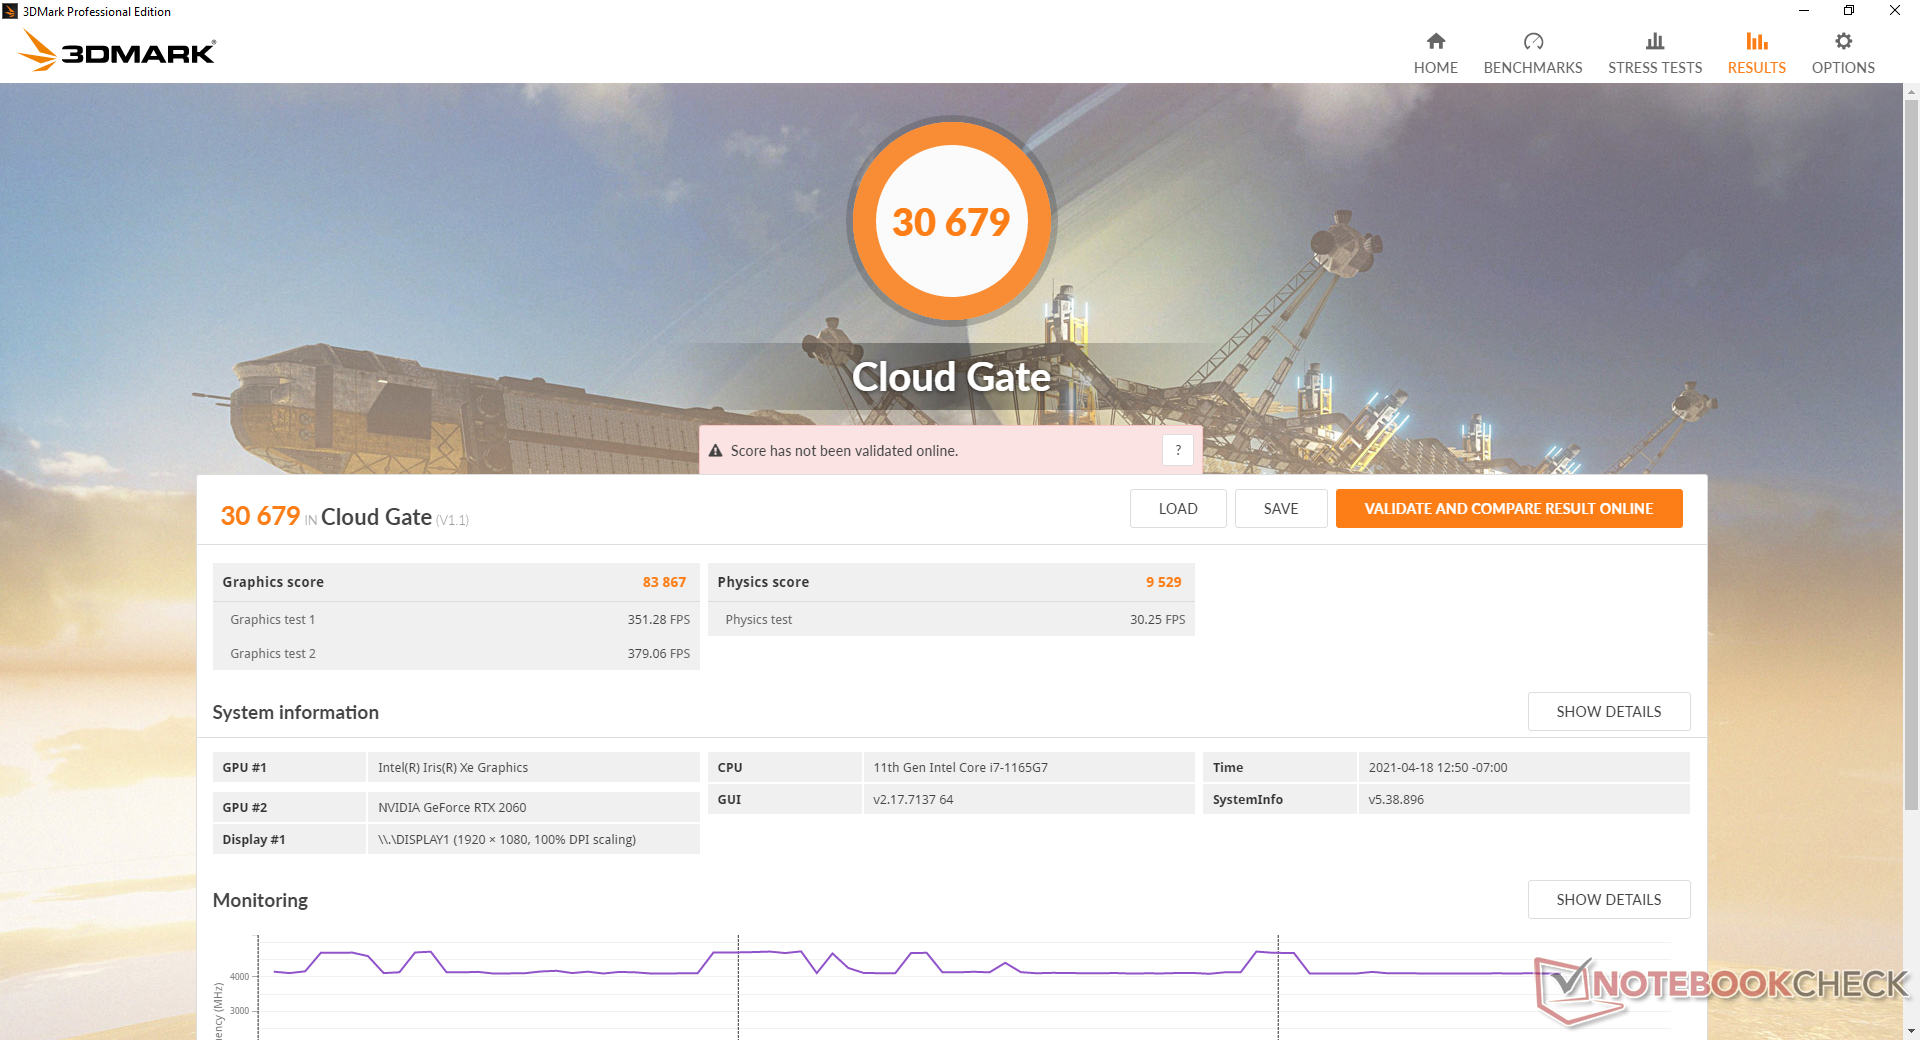The image size is (1920, 1040).
Task: Select the orange Results chart icon
Action: (x=1756, y=41)
